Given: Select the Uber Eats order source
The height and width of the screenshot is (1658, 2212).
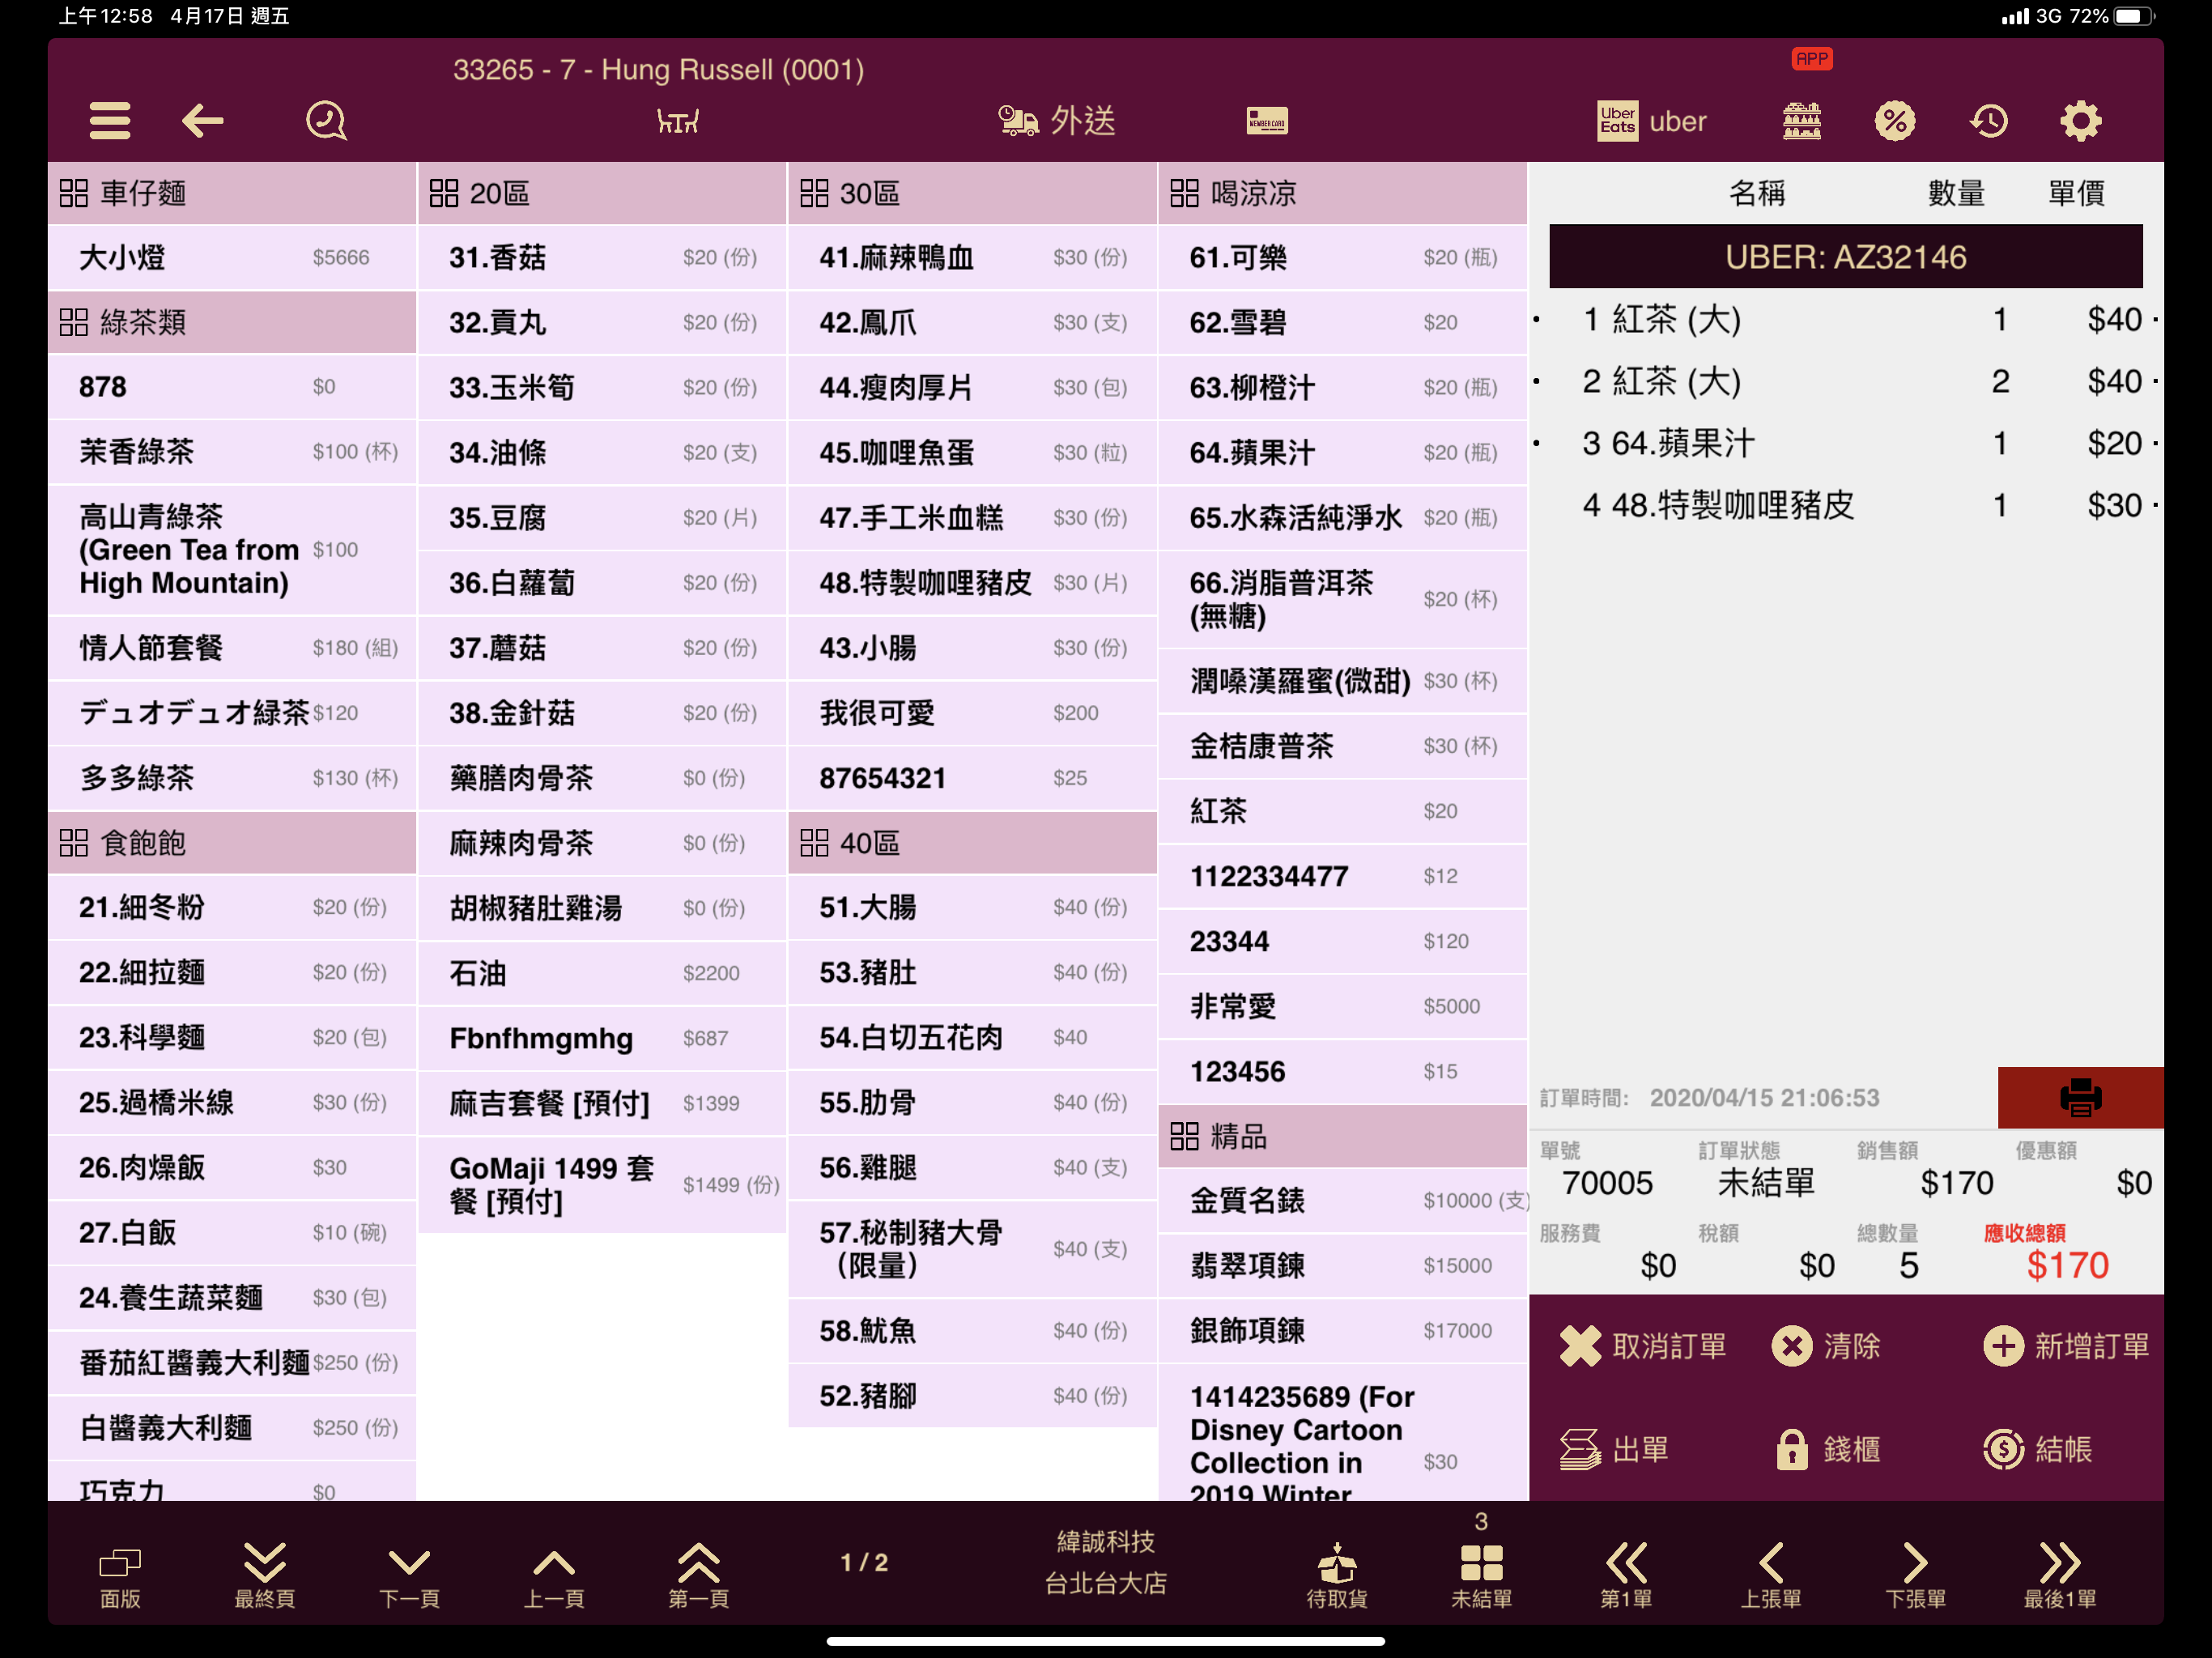Looking at the screenshot, I should [1652, 121].
